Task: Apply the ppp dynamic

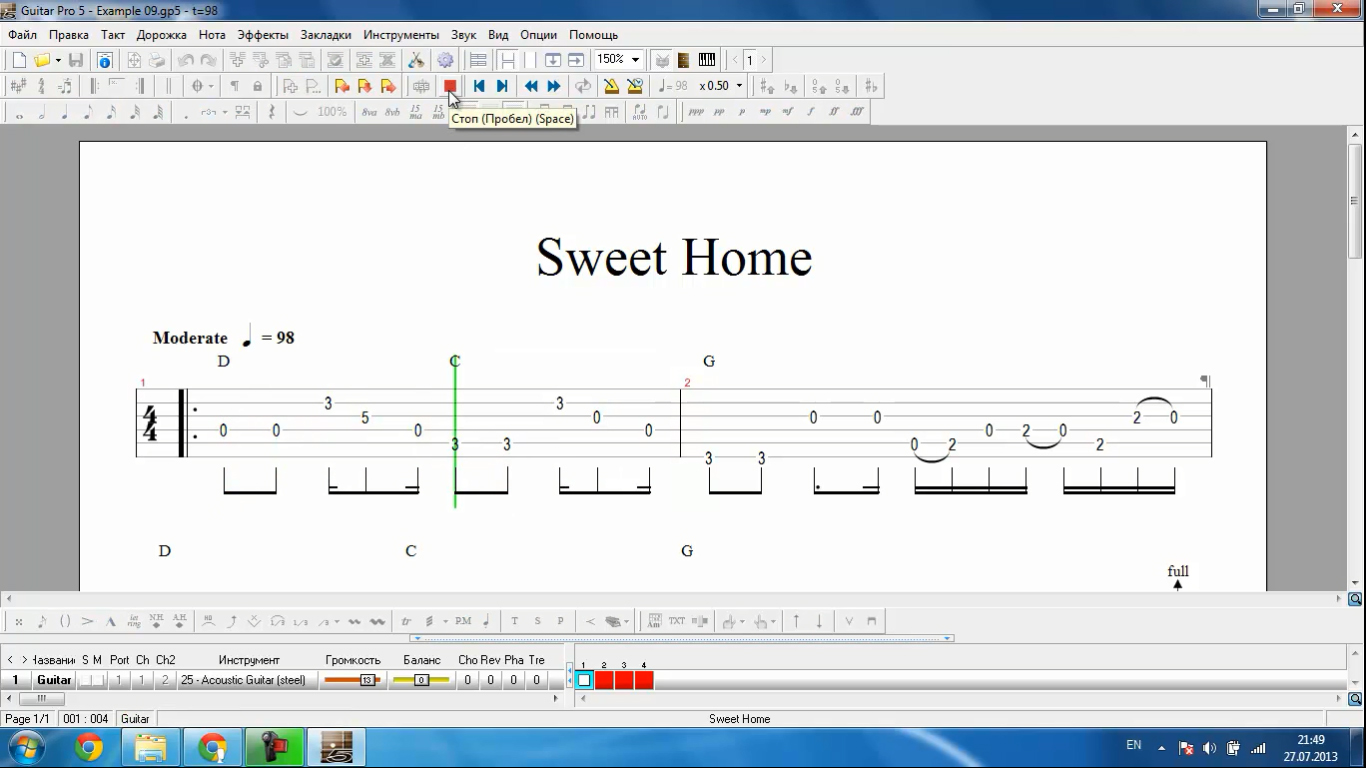Action: point(696,112)
